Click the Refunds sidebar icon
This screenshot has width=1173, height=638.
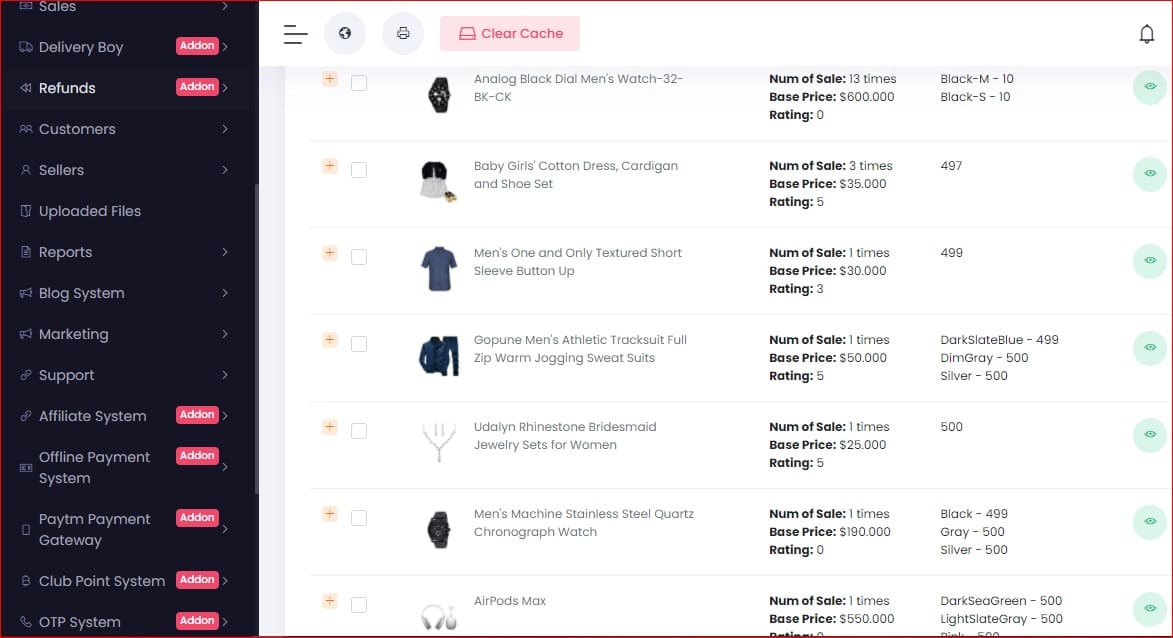click(x=25, y=88)
